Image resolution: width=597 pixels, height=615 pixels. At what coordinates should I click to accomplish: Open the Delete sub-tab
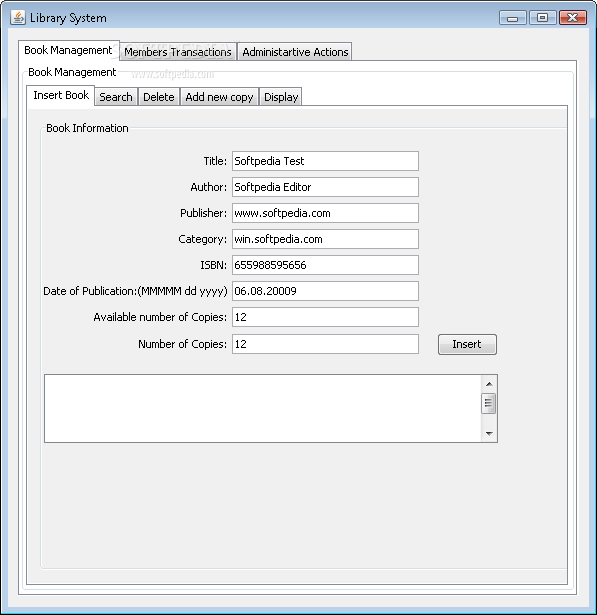click(158, 97)
